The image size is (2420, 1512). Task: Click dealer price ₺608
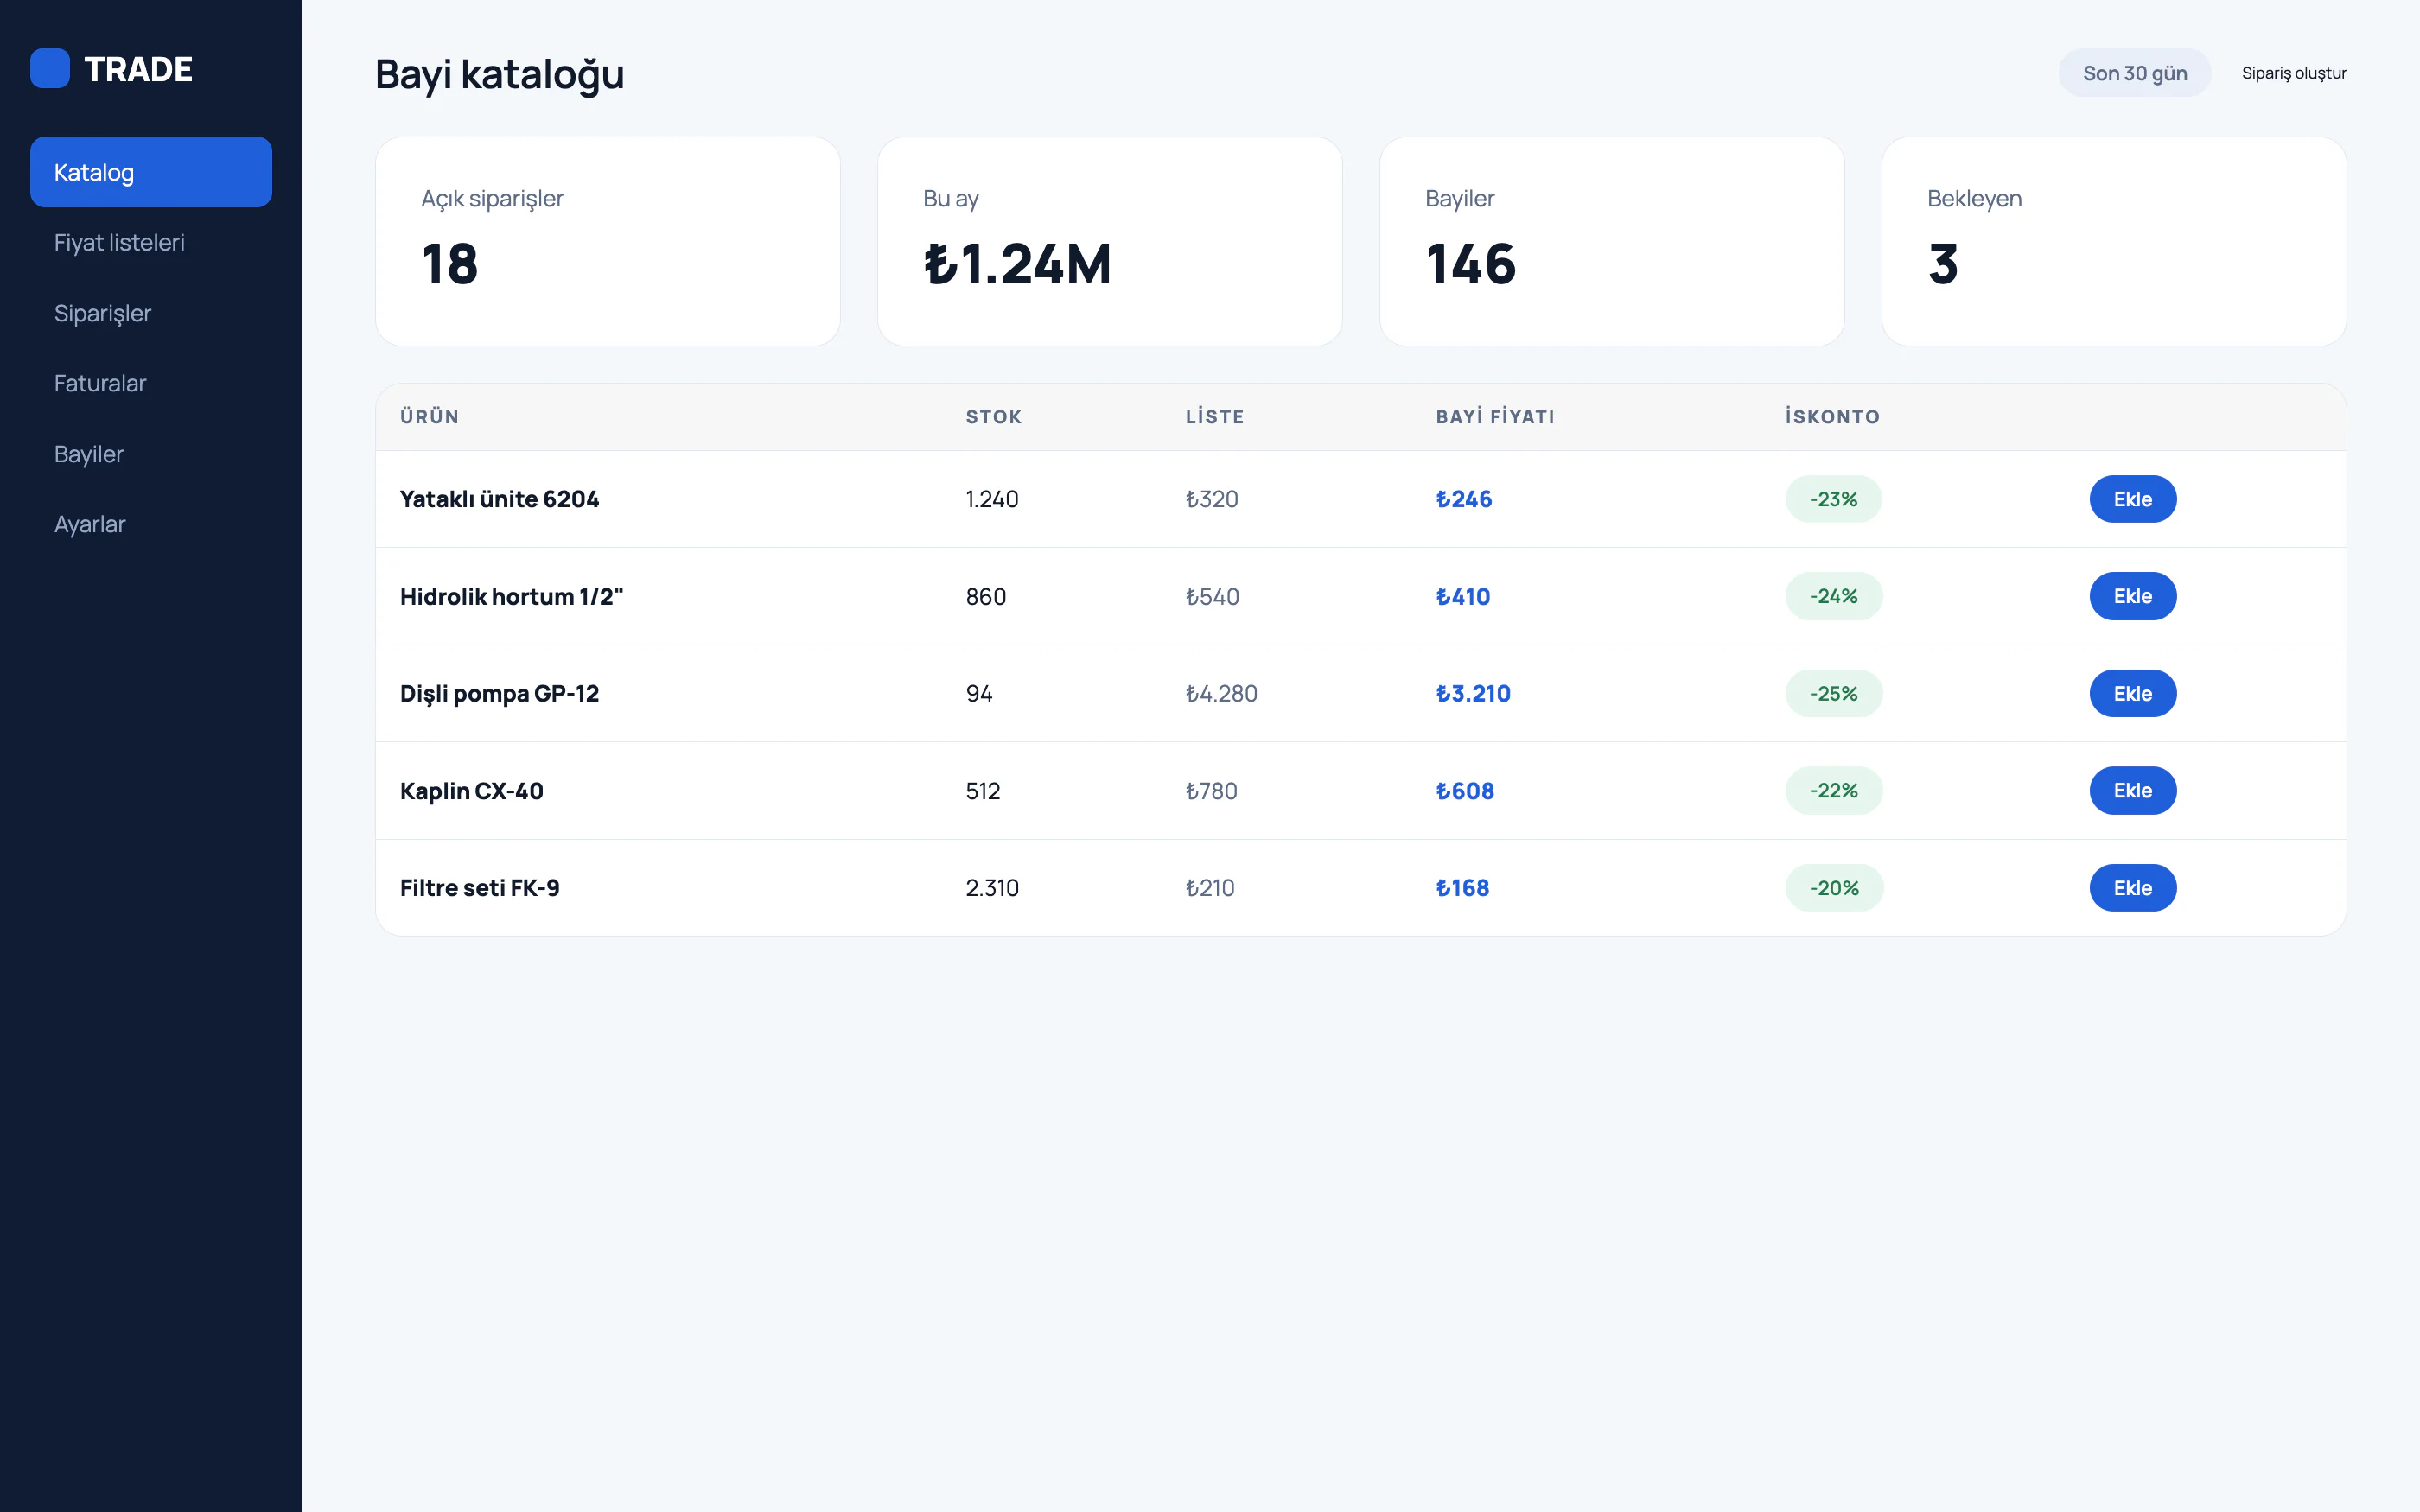pos(1464,791)
